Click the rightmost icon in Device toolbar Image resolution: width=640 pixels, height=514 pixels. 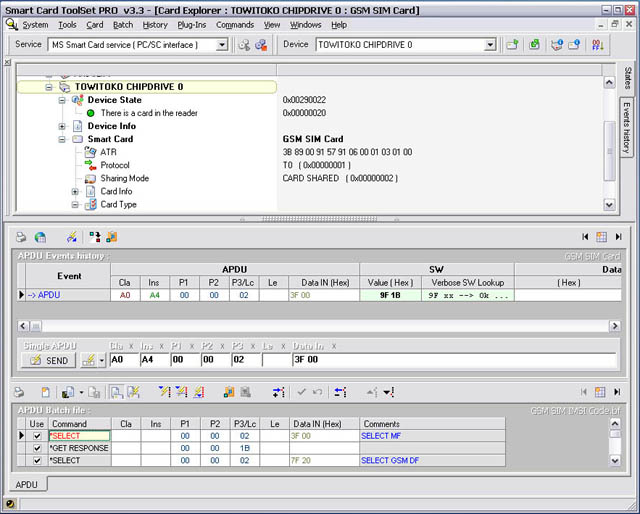[x=598, y=45]
